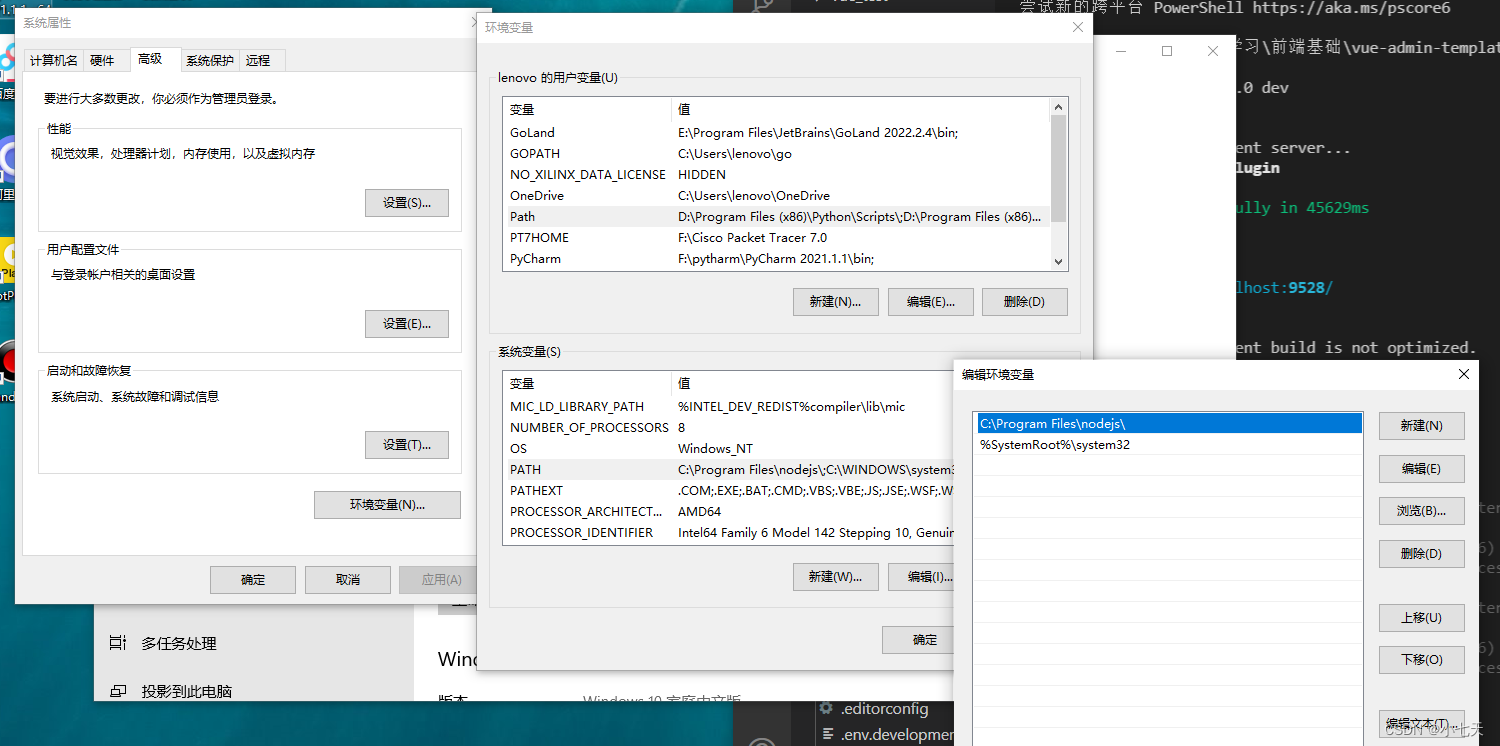Select the GOPATH user variable row

click(x=778, y=153)
